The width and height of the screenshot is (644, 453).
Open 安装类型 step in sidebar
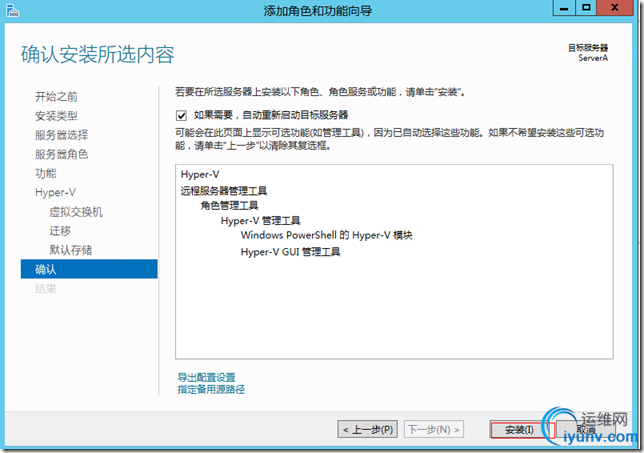coord(56,116)
